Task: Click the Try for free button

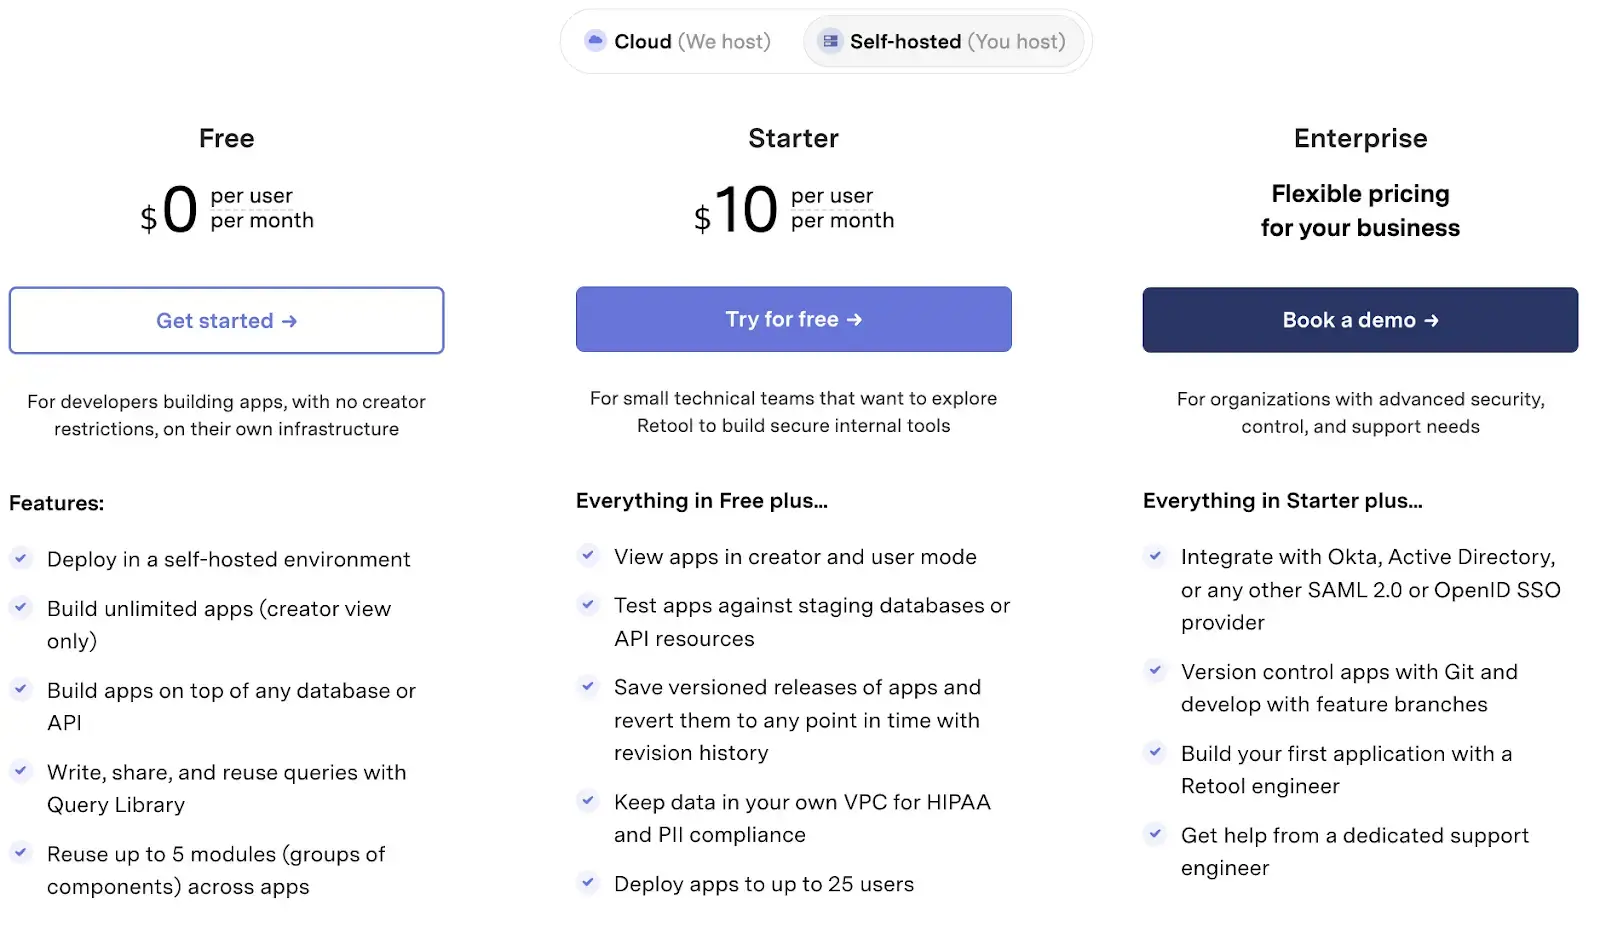Action: click(793, 320)
